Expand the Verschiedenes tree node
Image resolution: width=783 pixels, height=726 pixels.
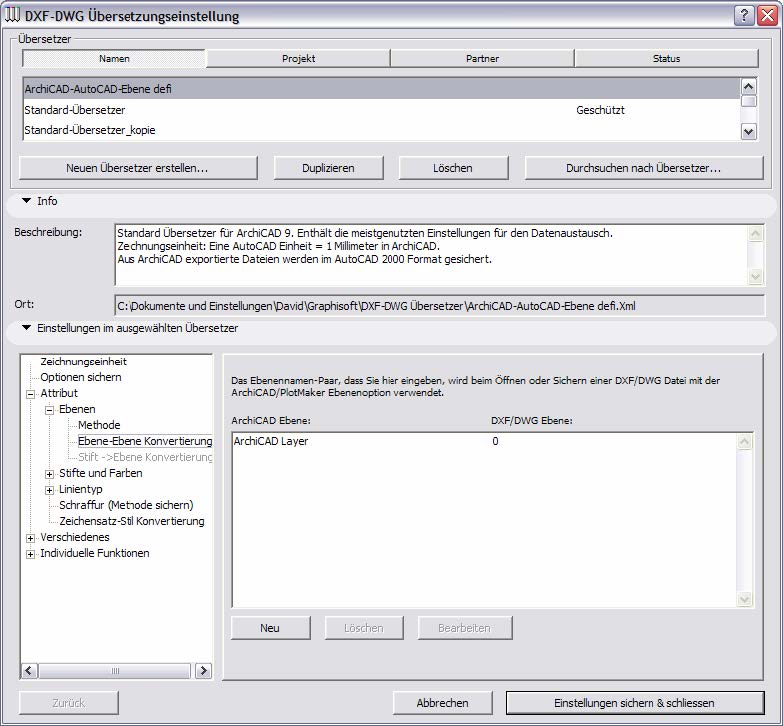[30, 538]
